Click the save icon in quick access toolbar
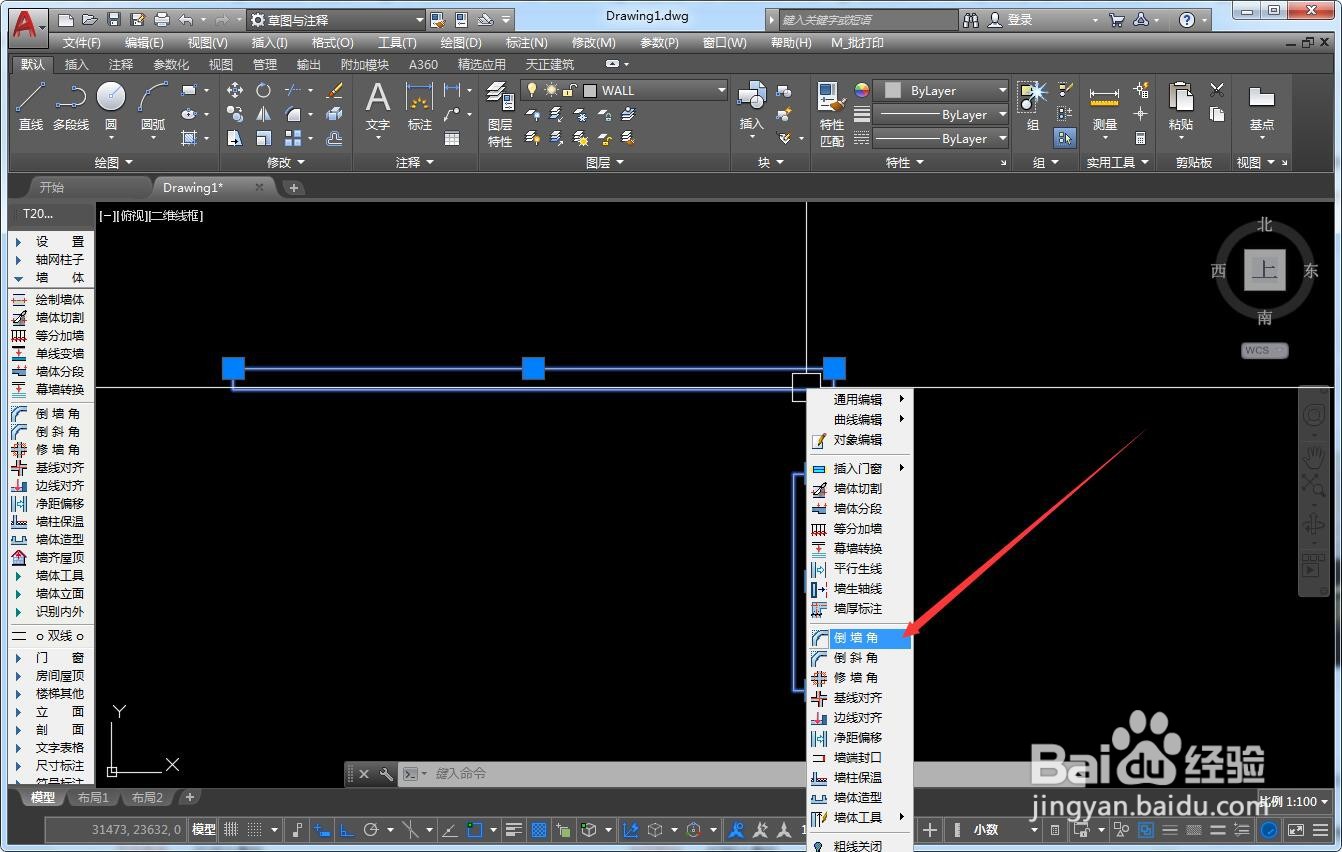 114,20
